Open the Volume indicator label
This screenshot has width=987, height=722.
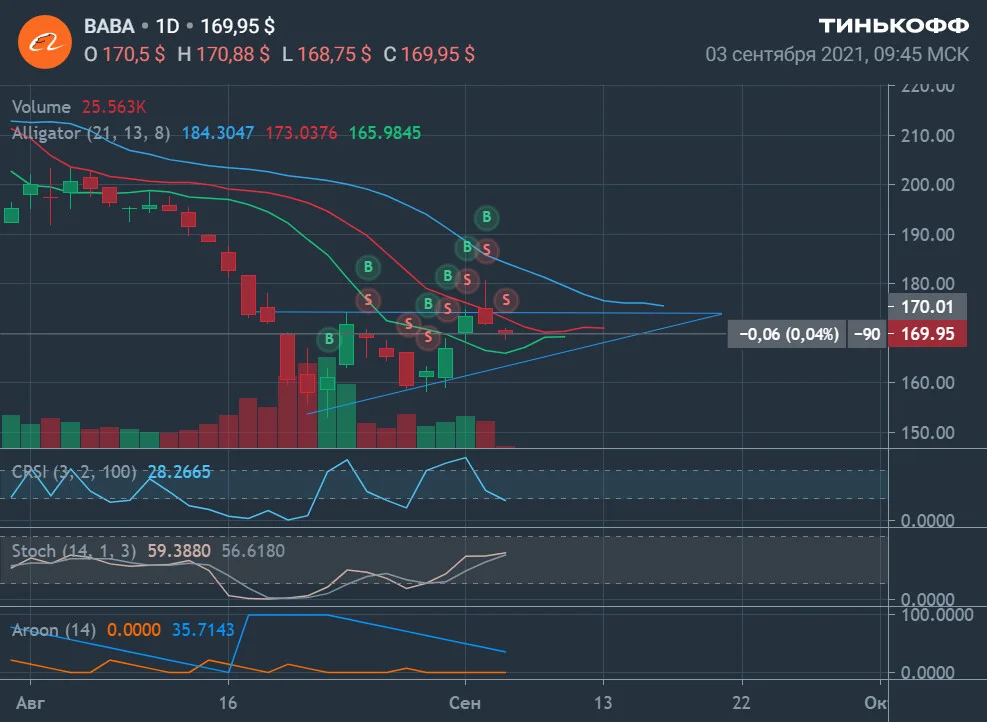point(41,106)
